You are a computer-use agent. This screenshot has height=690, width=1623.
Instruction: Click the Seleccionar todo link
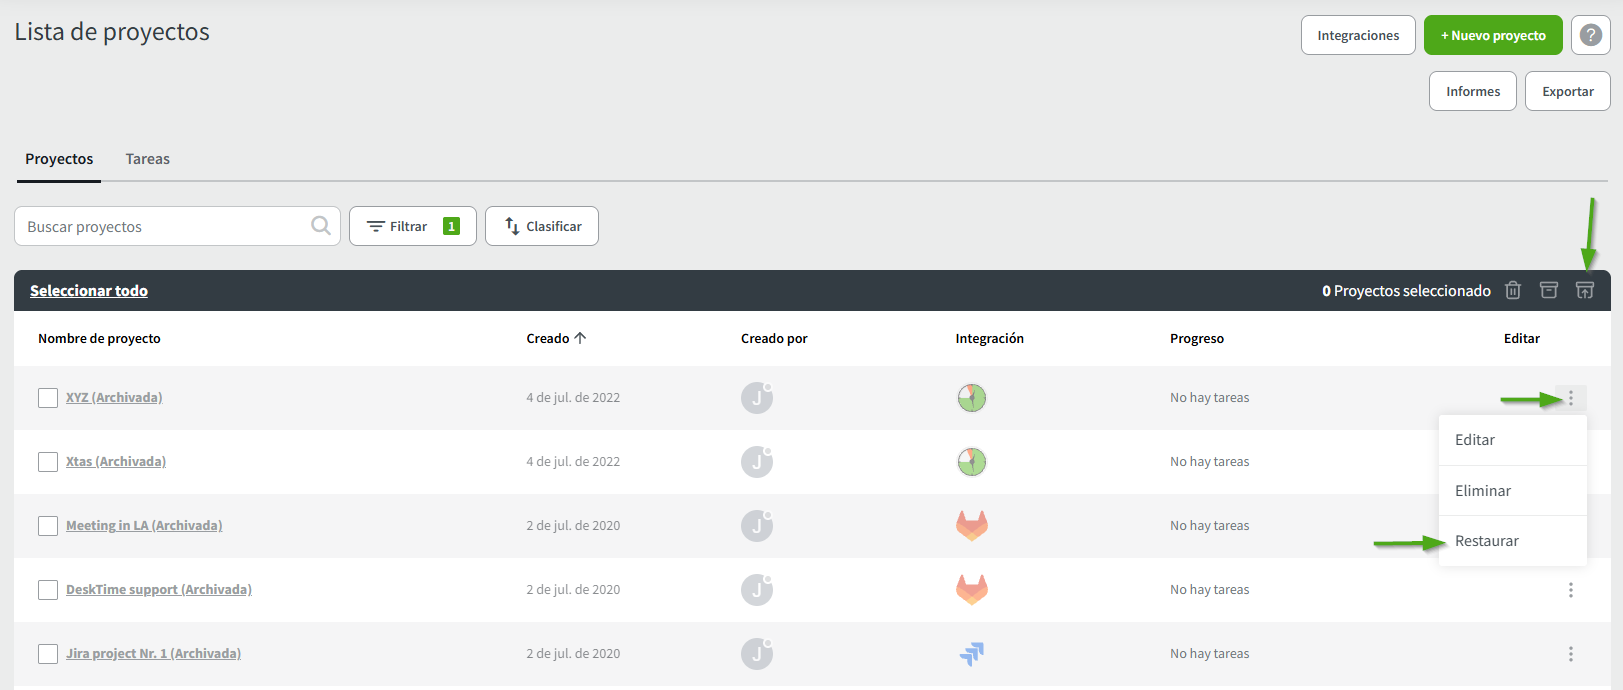[89, 291]
